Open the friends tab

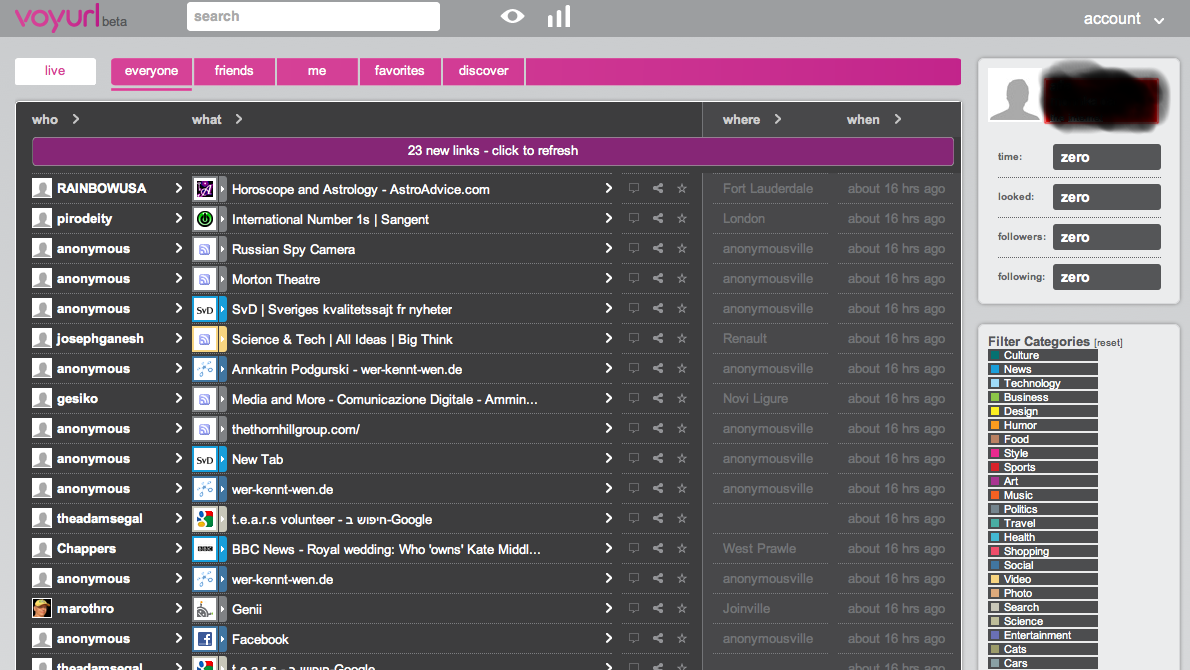234,71
